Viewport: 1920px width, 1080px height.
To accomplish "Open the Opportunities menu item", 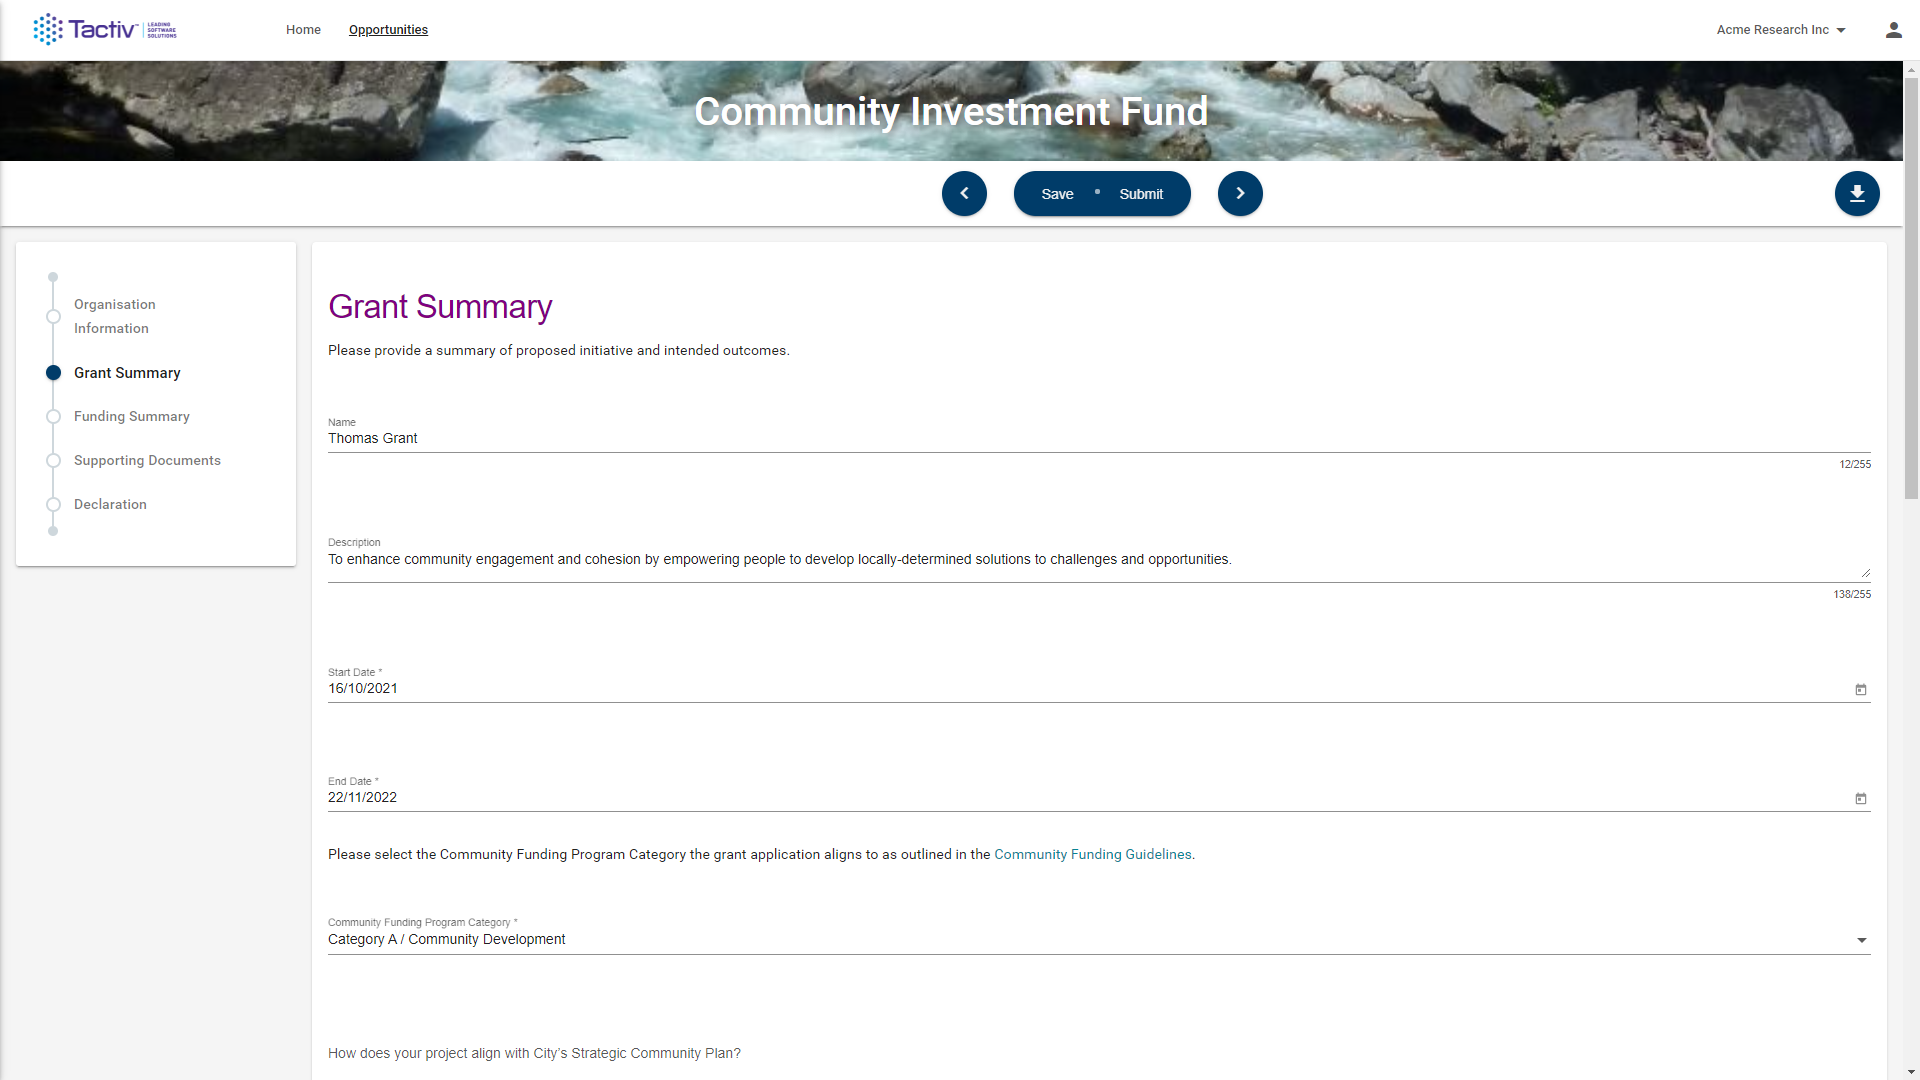I will (x=388, y=29).
